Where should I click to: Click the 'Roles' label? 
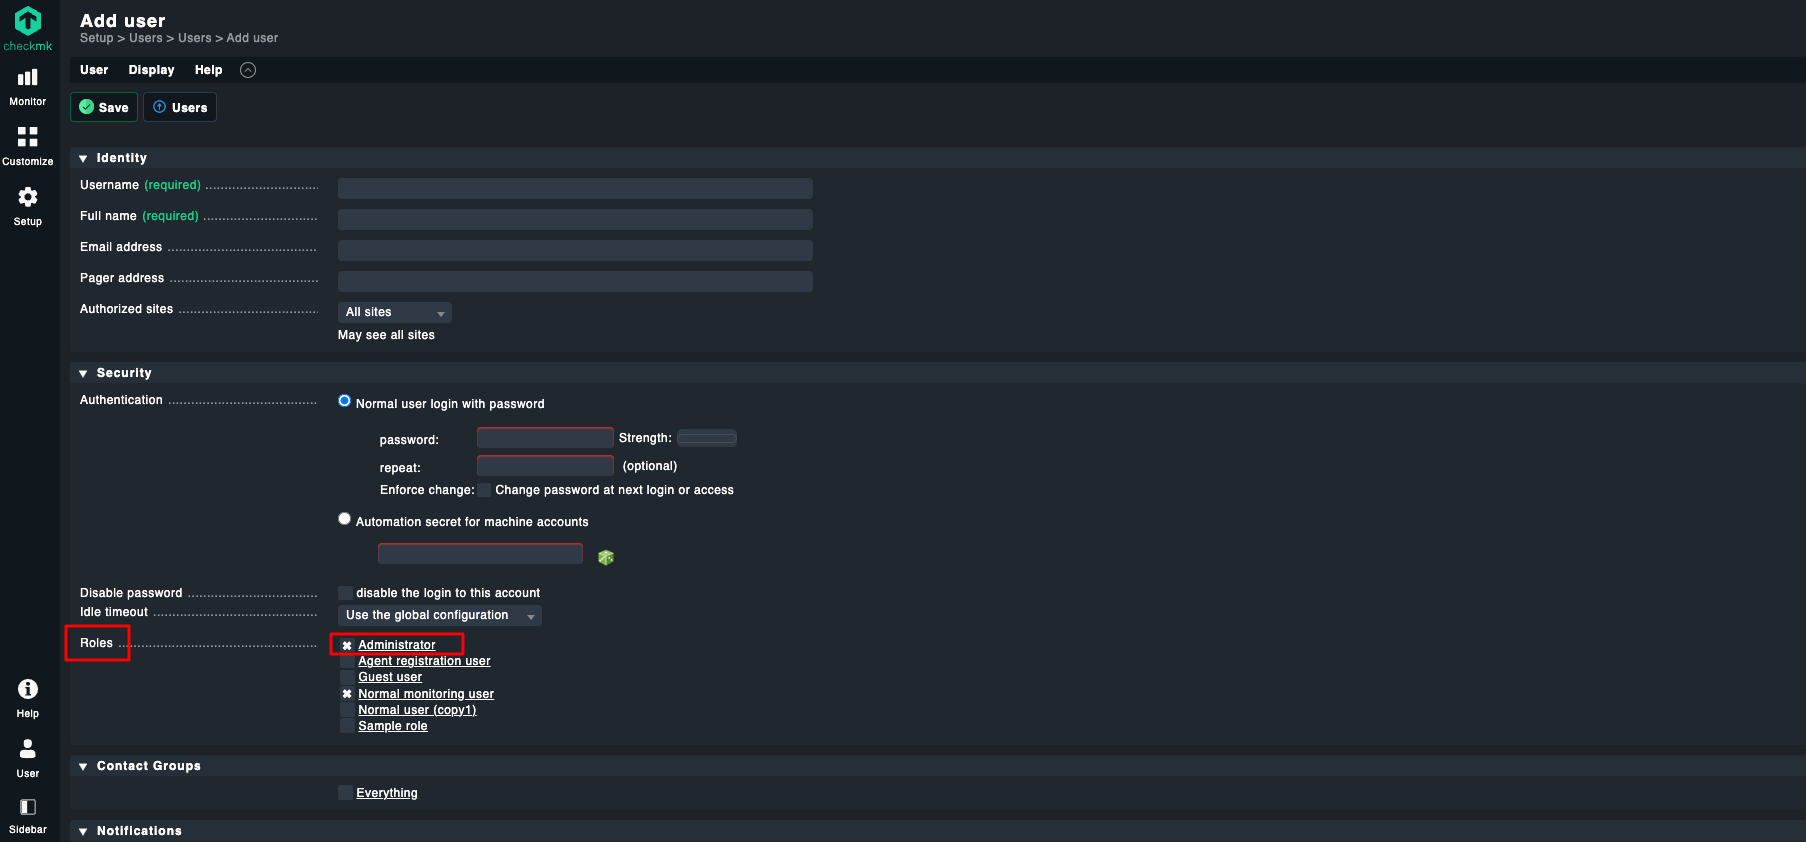(96, 643)
